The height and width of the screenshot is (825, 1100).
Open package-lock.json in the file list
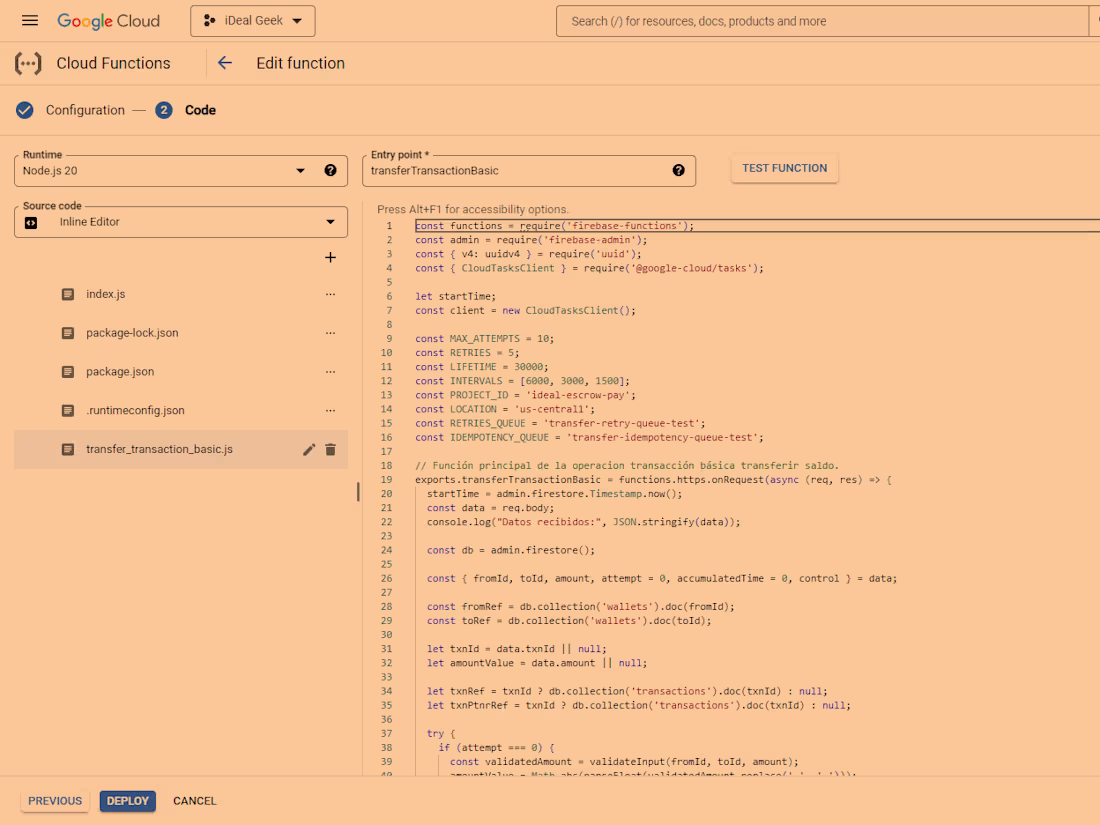point(132,333)
